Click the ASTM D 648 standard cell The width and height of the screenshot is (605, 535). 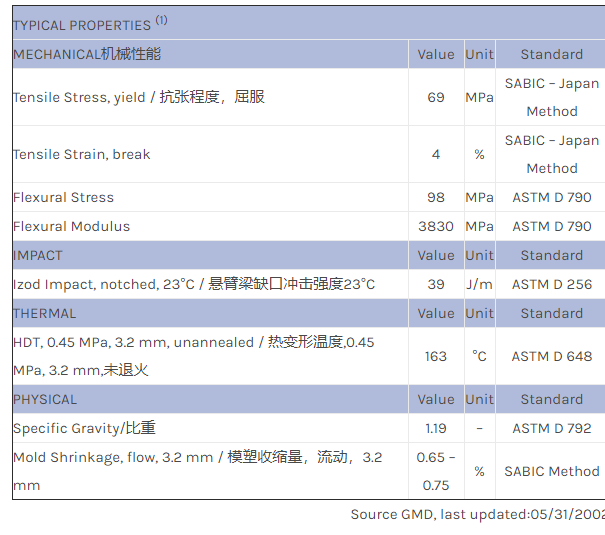(x=551, y=356)
